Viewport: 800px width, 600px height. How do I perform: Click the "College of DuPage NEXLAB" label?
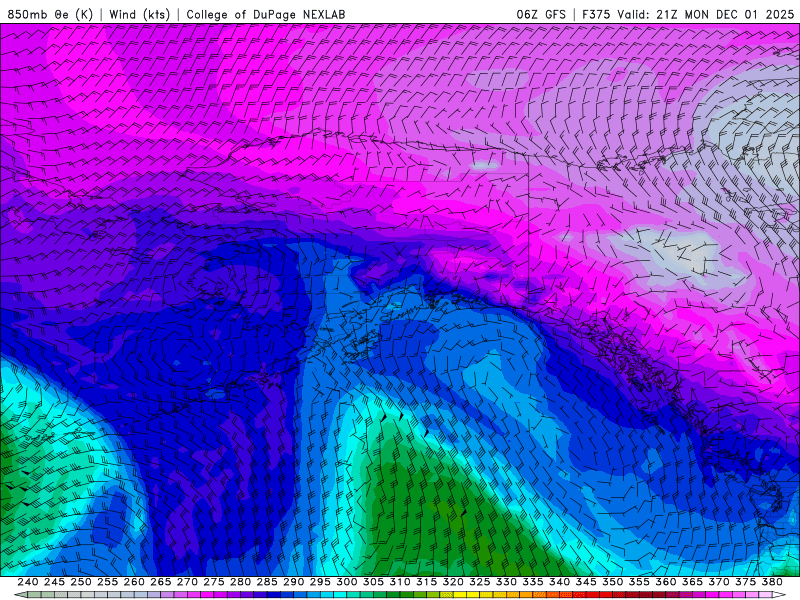tap(266, 14)
